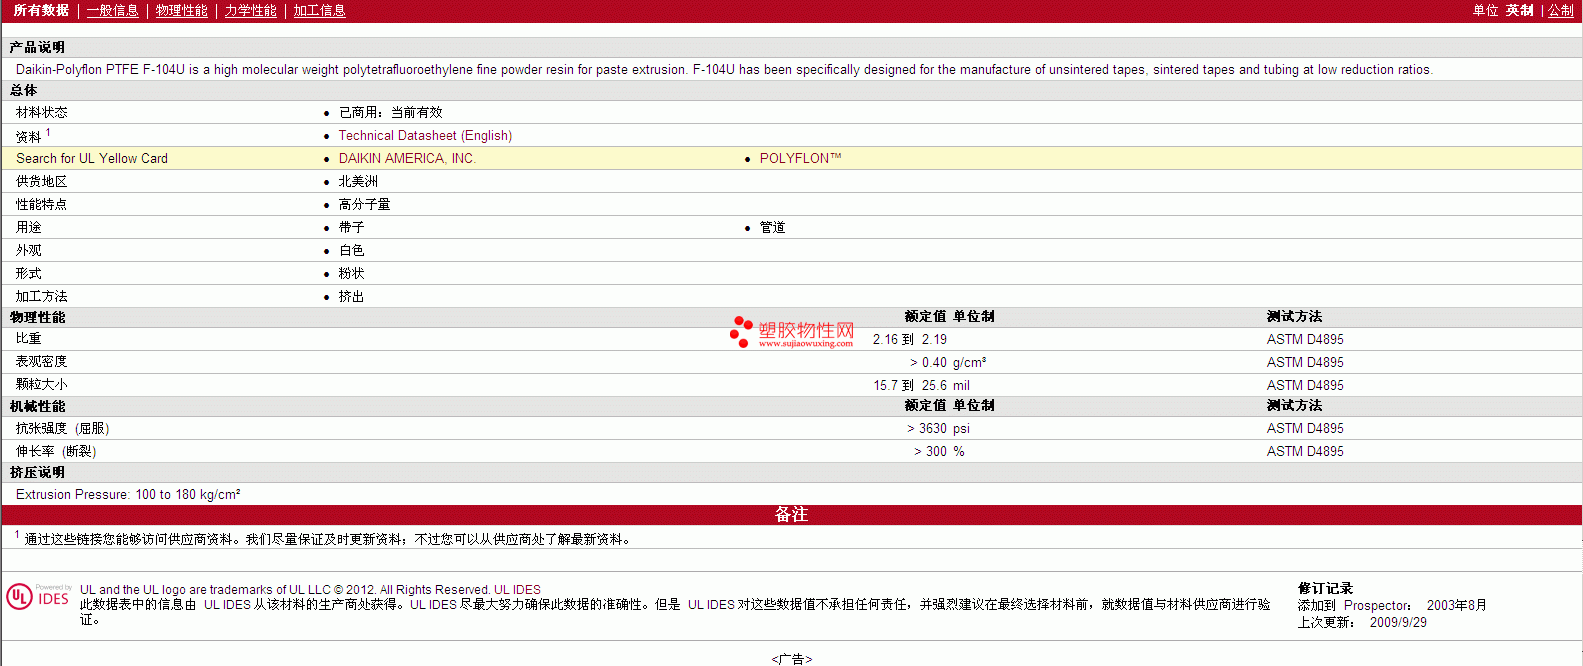The height and width of the screenshot is (666, 1583).
Task: Click the UL trademark copyright notice text
Action: pyautogui.click(x=310, y=590)
